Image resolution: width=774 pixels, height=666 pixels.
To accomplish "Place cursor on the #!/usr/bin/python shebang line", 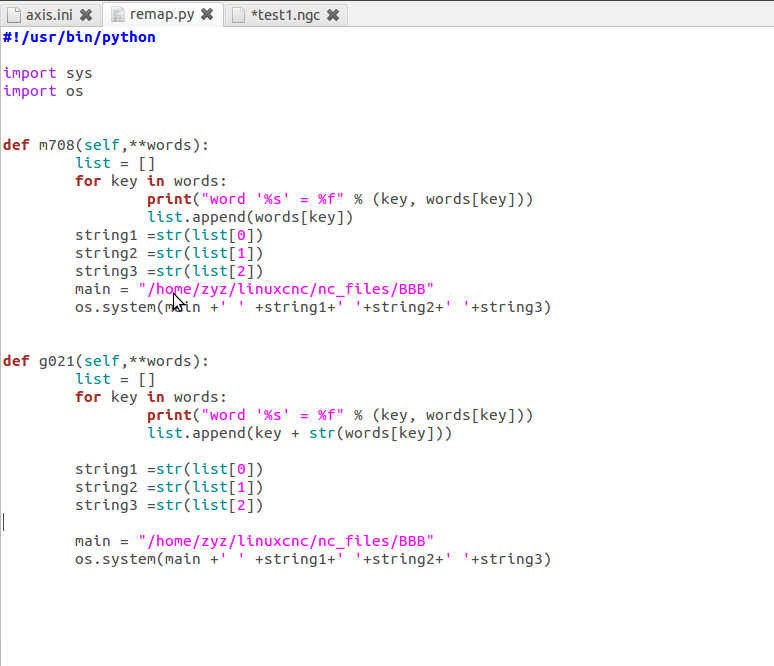I will pos(79,37).
